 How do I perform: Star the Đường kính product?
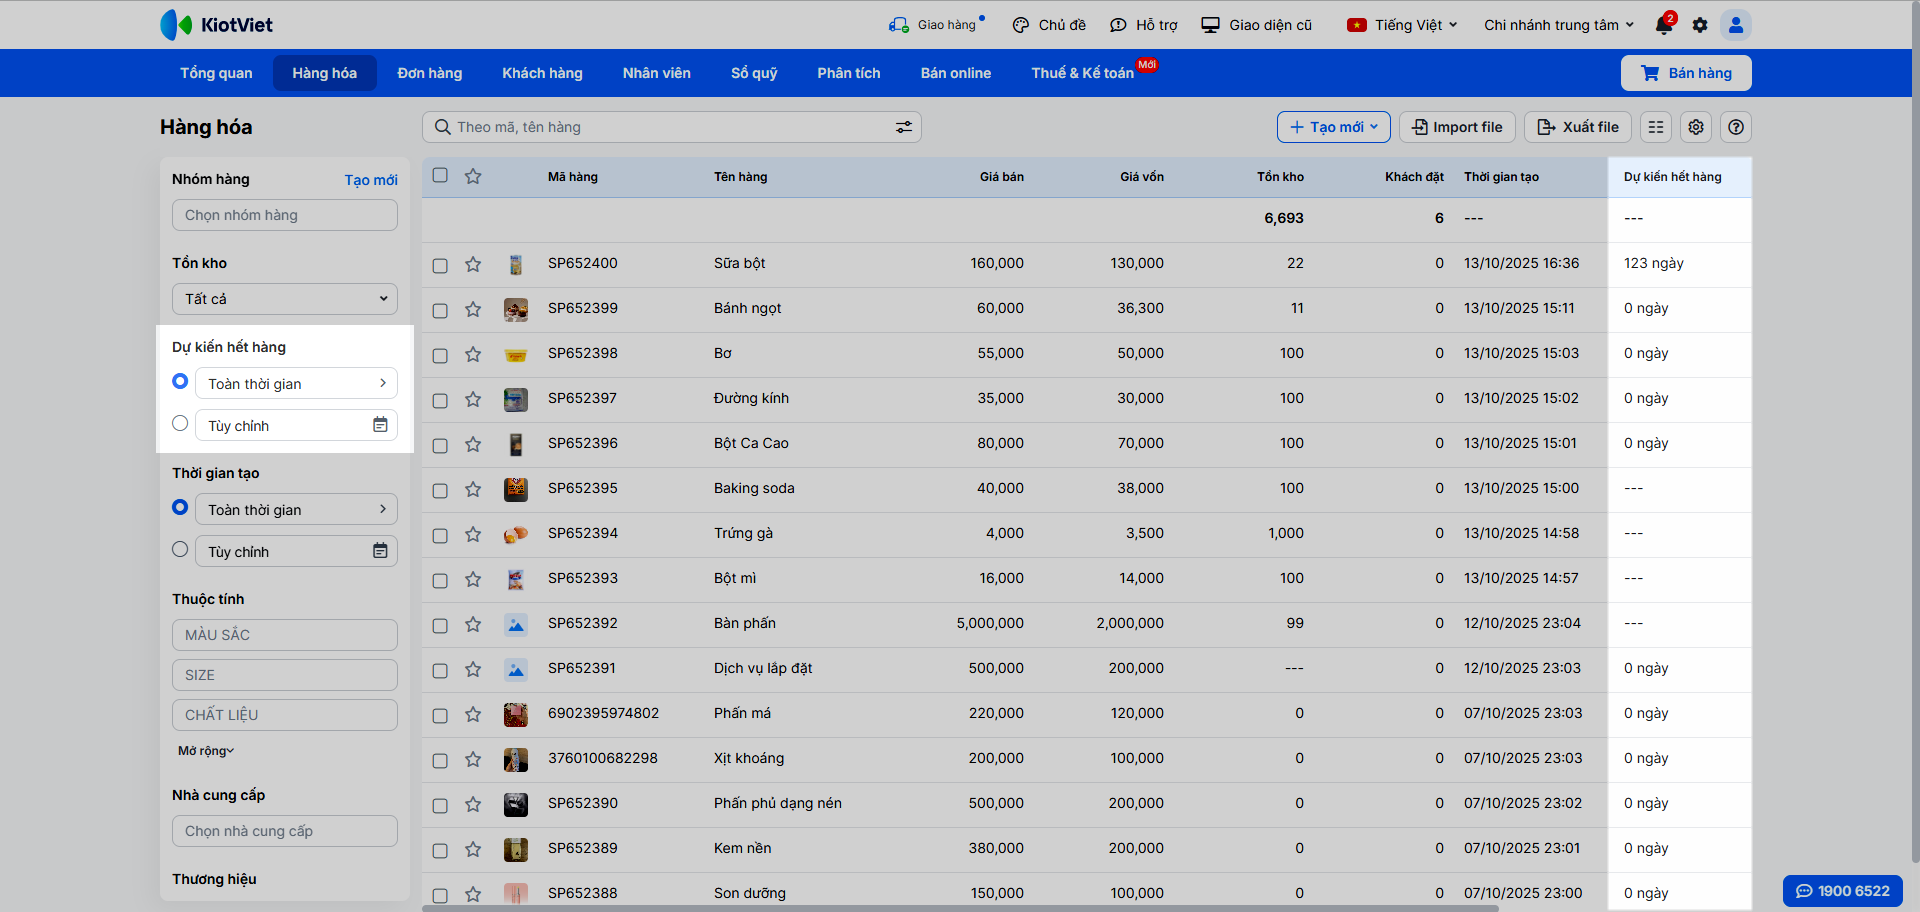(473, 399)
